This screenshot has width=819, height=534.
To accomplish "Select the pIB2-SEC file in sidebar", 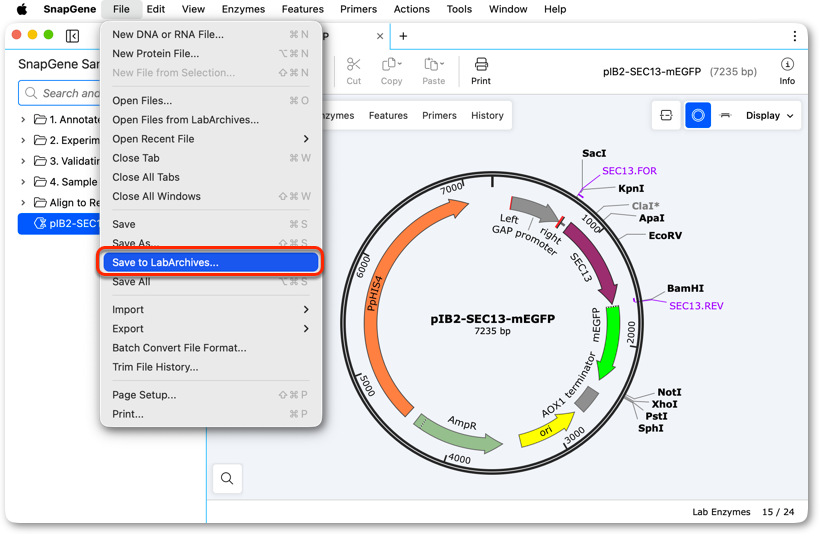I will tap(59, 224).
